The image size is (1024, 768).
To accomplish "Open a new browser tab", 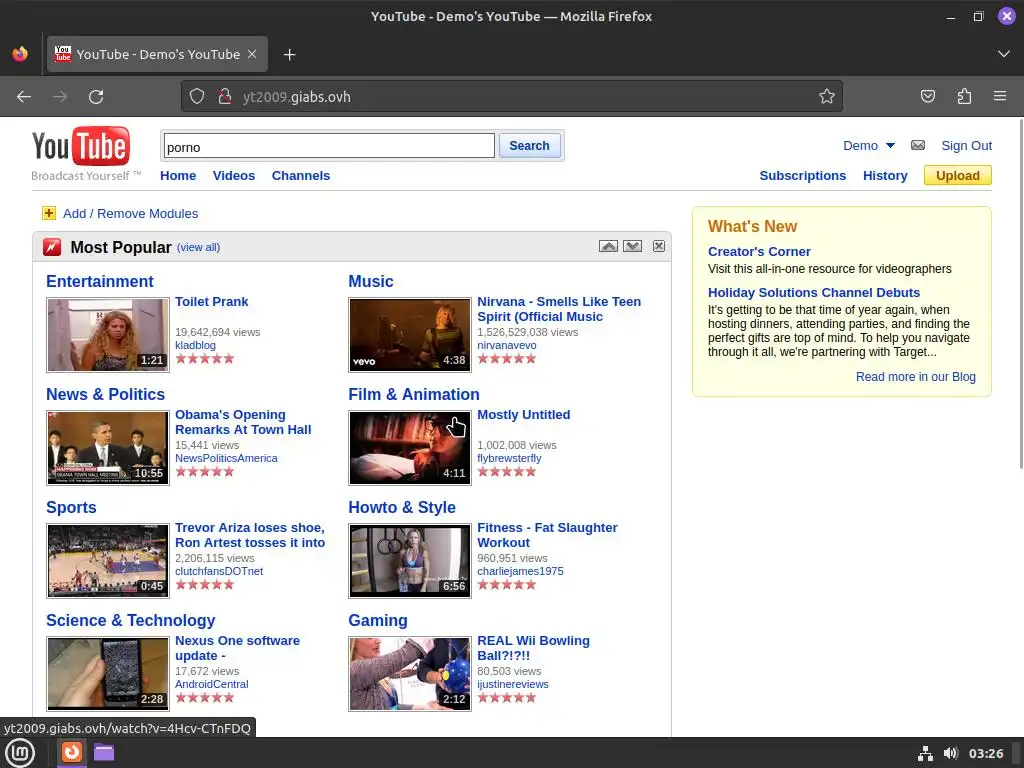I will click(290, 55).
